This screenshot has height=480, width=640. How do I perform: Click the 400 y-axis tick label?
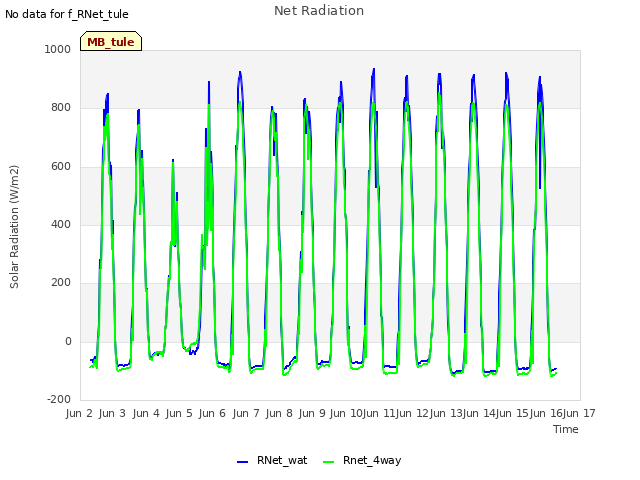[x=61, y=224]
